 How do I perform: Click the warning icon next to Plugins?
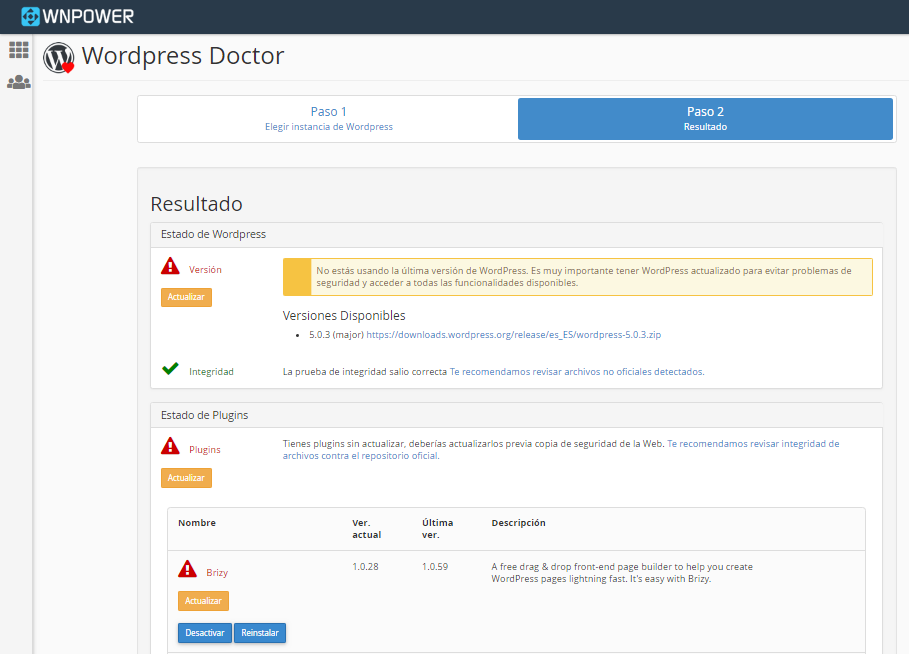(170, 446)
